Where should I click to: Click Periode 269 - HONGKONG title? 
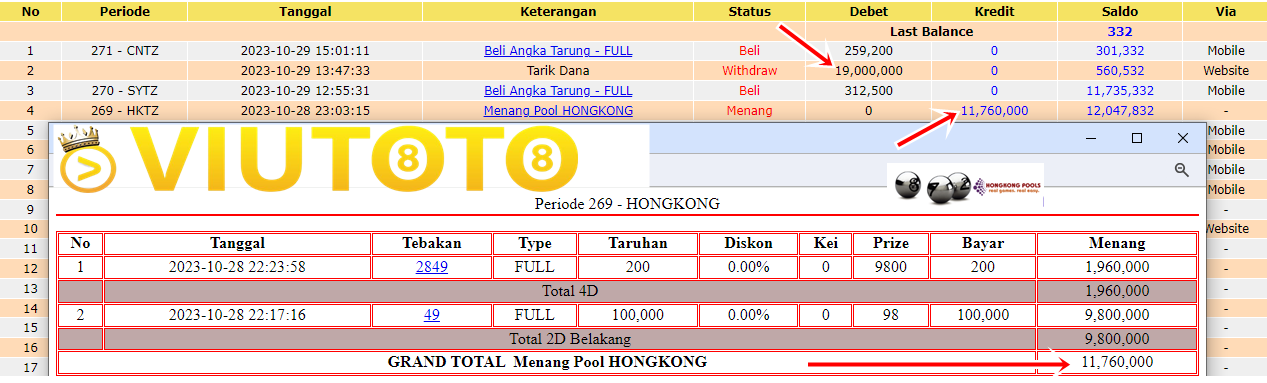pos(627,204)
